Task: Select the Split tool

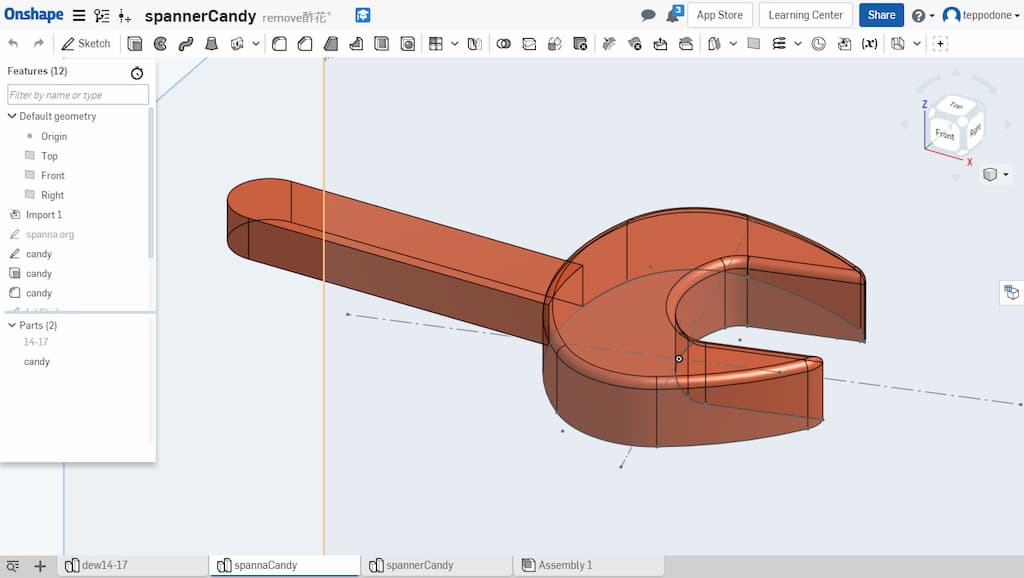Action: [529, 44]
